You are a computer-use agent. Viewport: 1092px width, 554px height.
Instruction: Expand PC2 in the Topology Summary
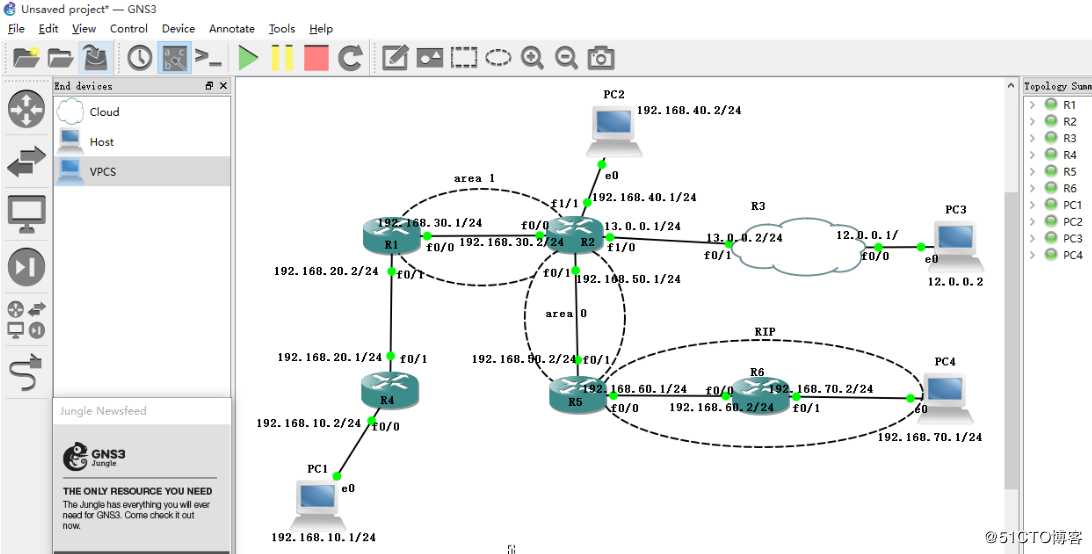pos(1032,222)
